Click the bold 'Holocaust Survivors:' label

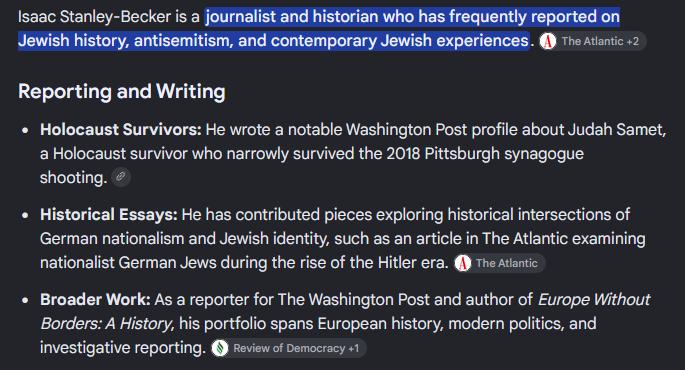[121, 130]
